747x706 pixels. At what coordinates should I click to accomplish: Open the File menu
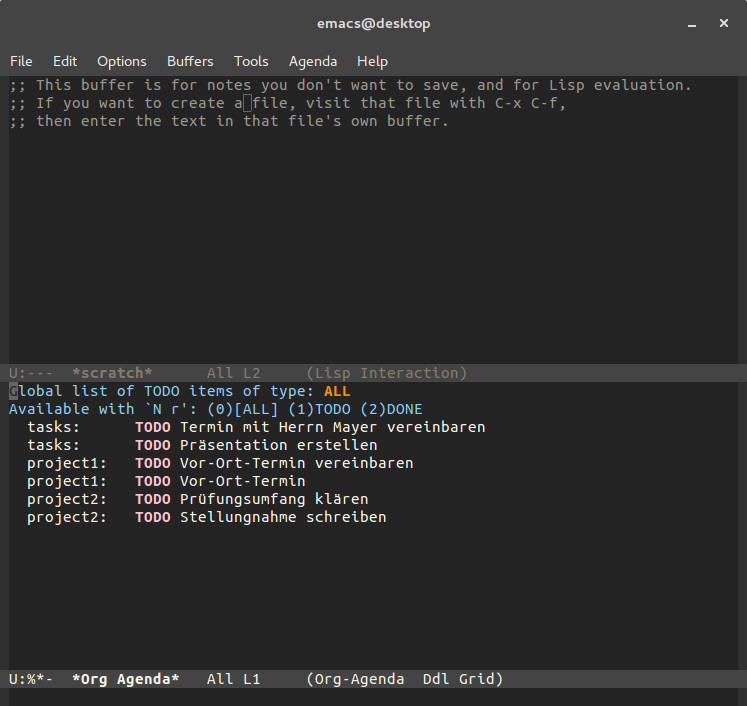tap(21, 61)
